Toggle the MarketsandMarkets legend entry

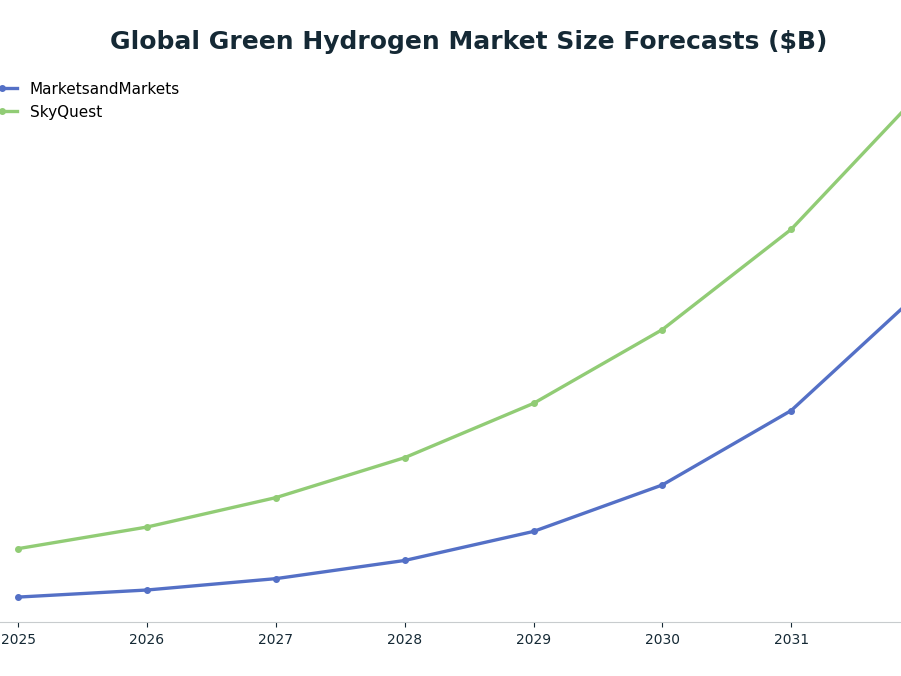click(89, 89)
